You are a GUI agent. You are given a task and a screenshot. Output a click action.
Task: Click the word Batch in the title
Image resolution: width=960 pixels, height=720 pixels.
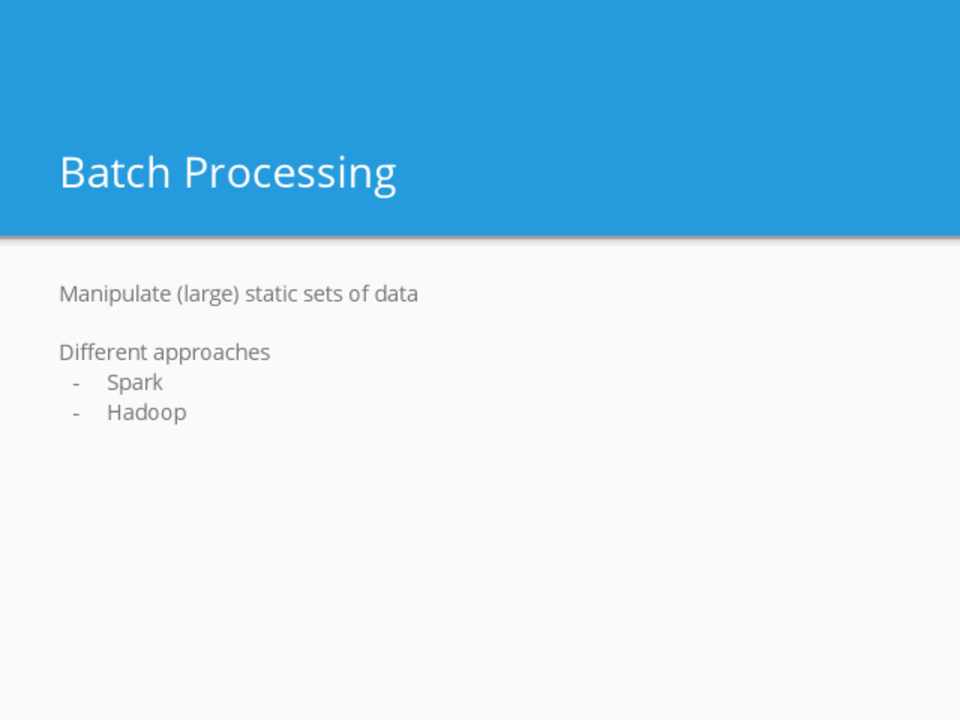pyautogui.click(x=115, y=173)
